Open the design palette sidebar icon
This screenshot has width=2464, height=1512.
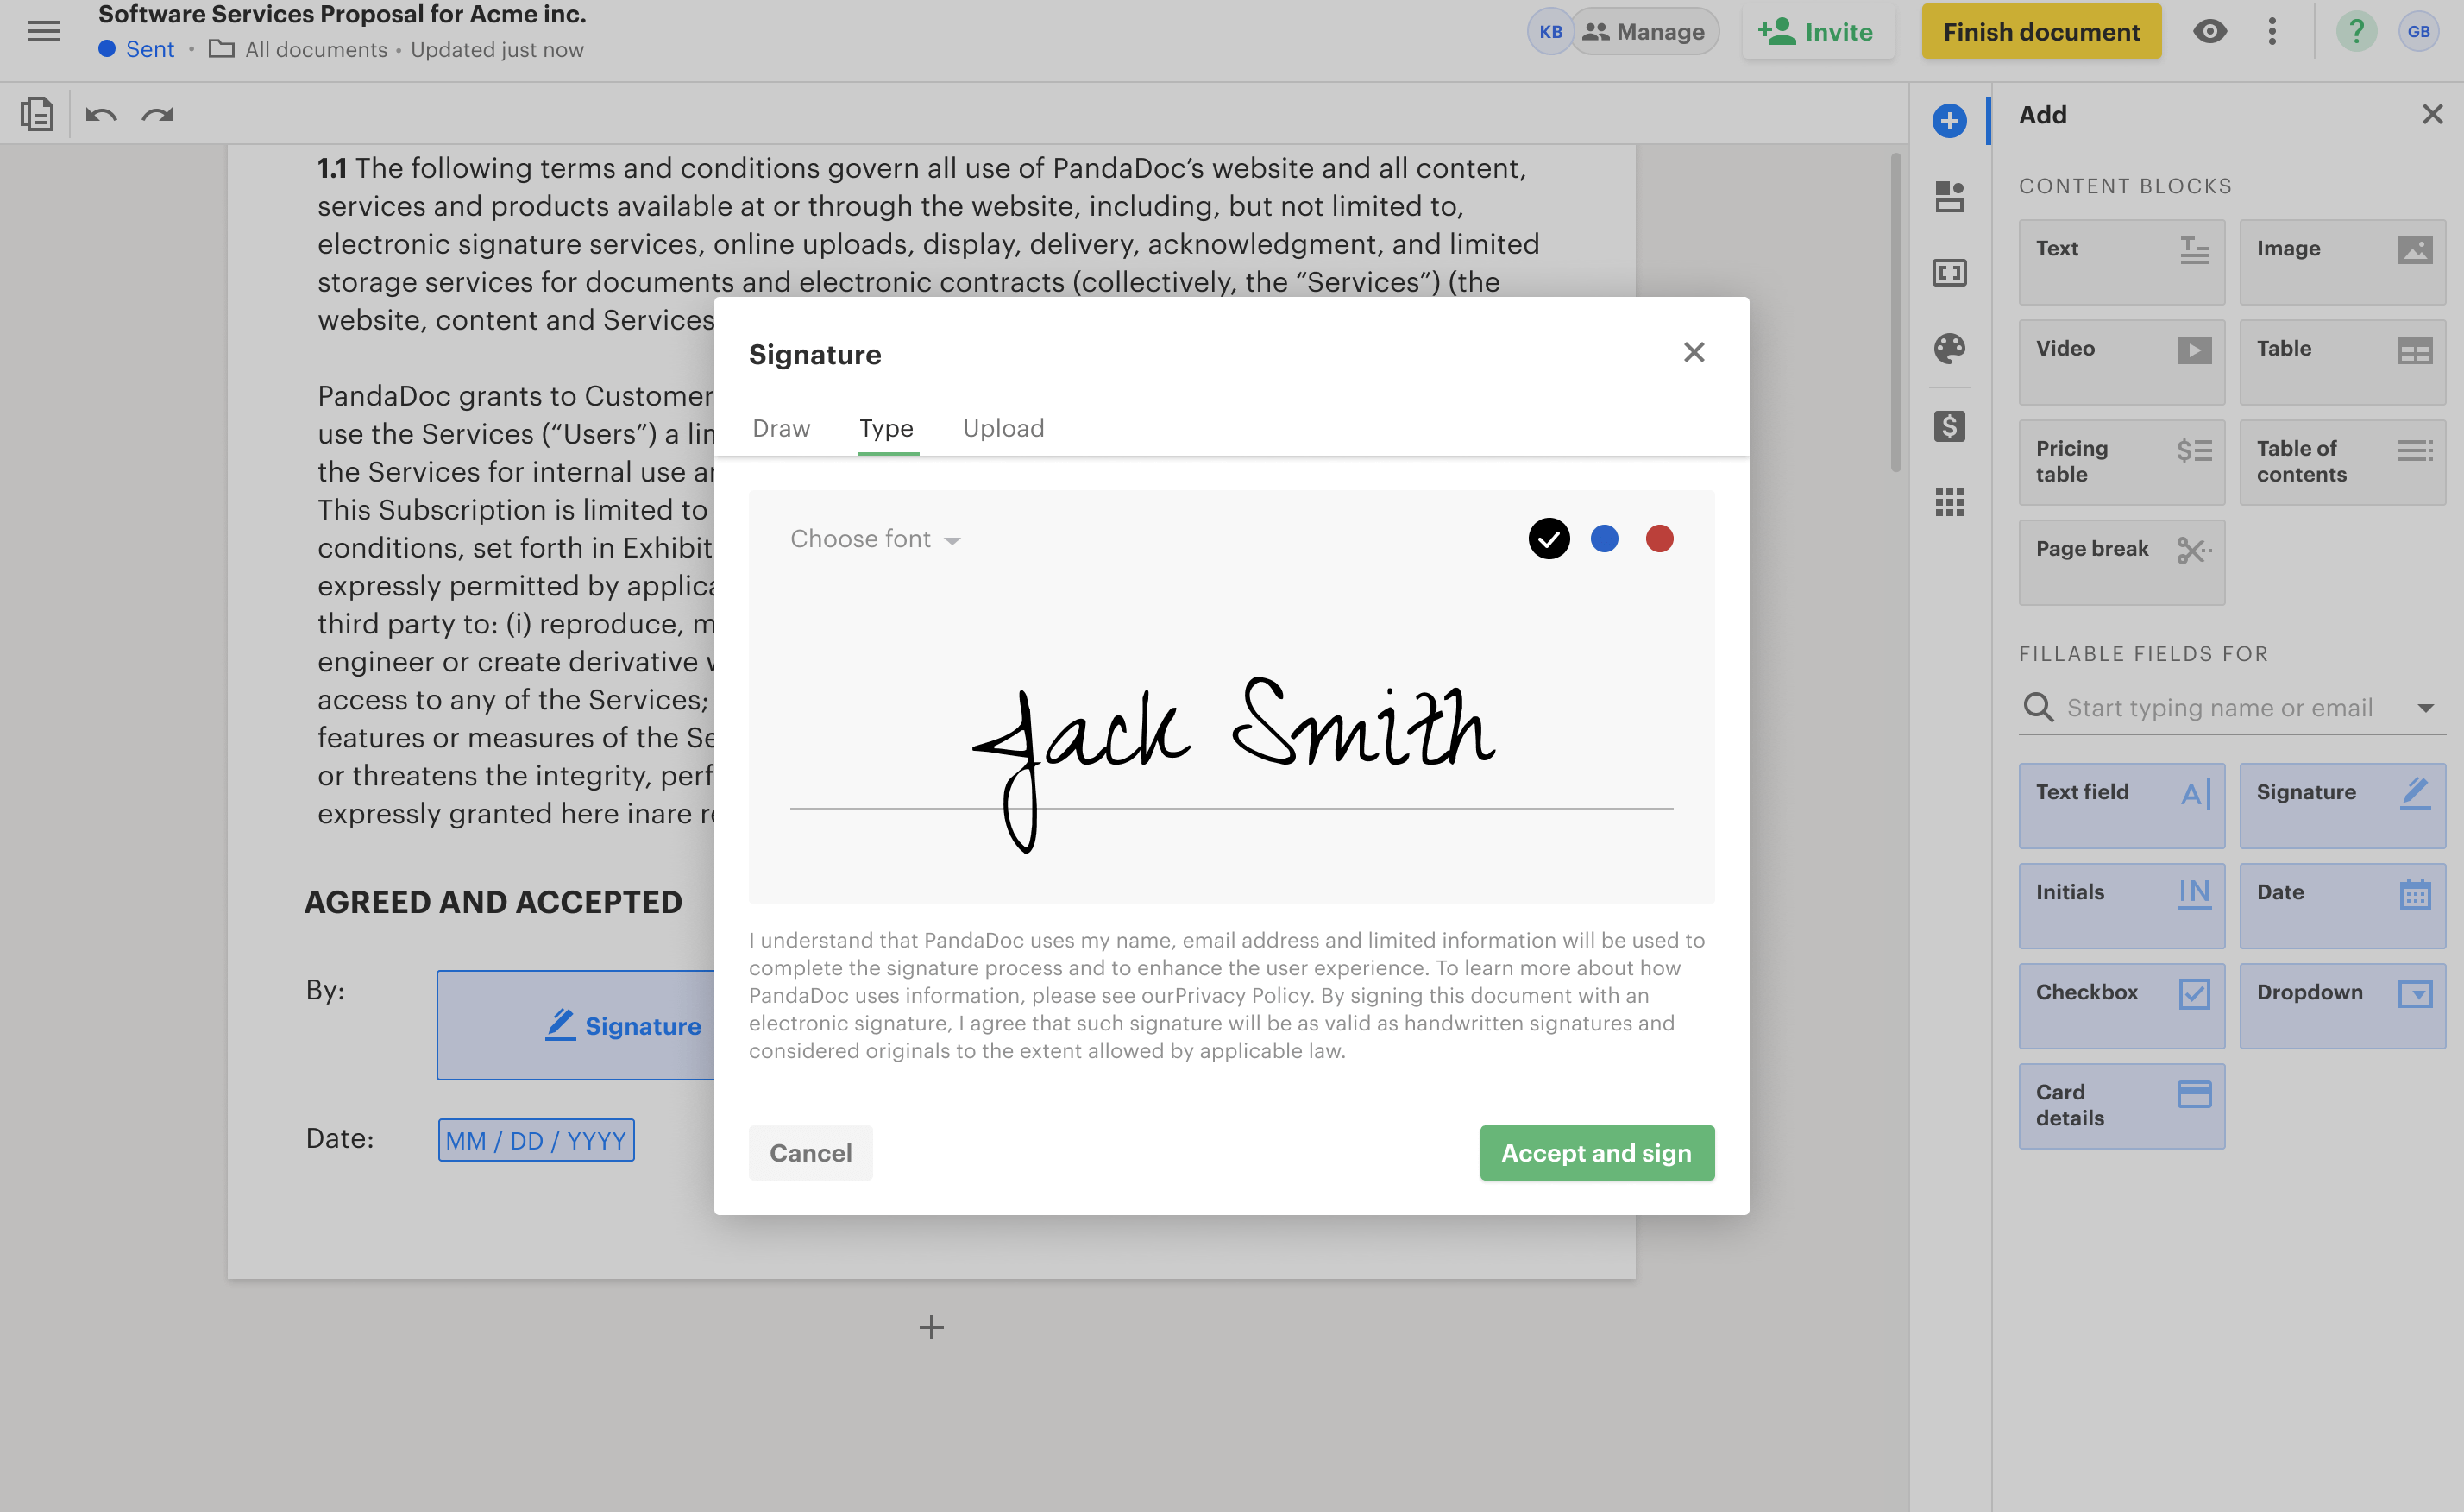[x=1949, y=348]
